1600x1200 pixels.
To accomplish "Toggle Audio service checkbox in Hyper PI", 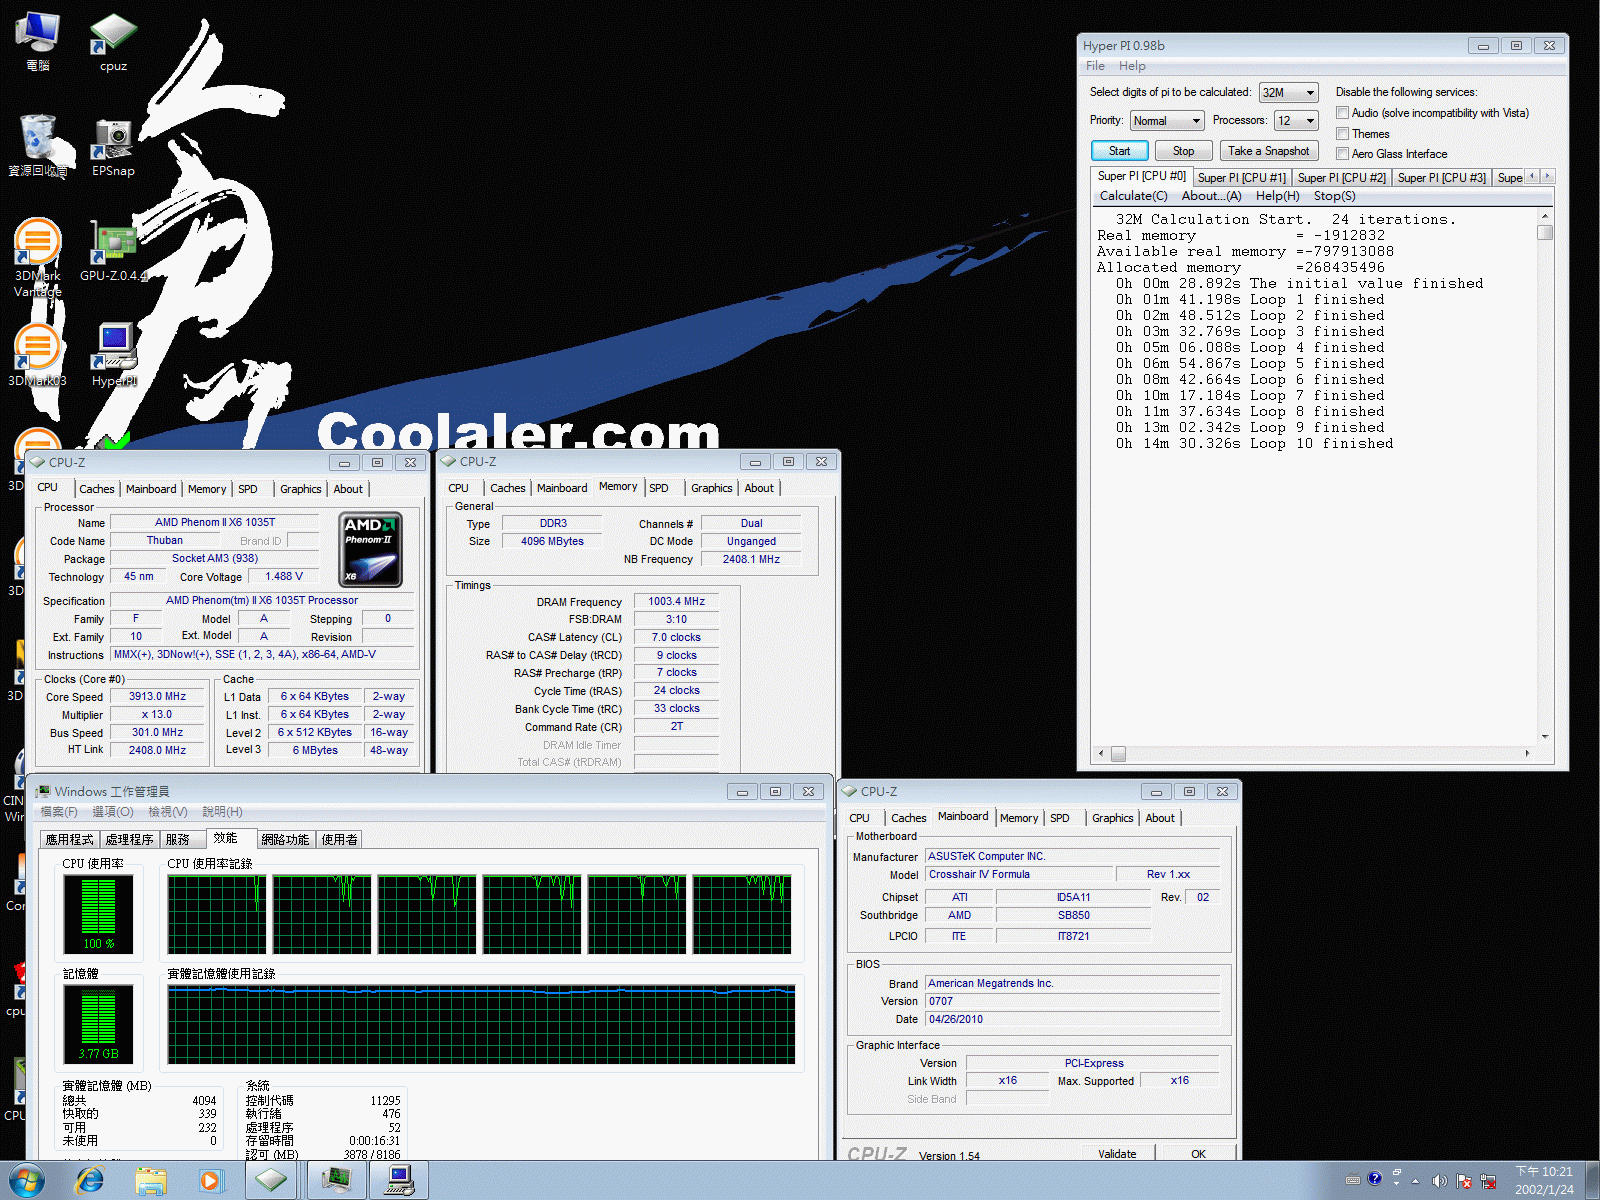I will click(x=1343, y=113).
